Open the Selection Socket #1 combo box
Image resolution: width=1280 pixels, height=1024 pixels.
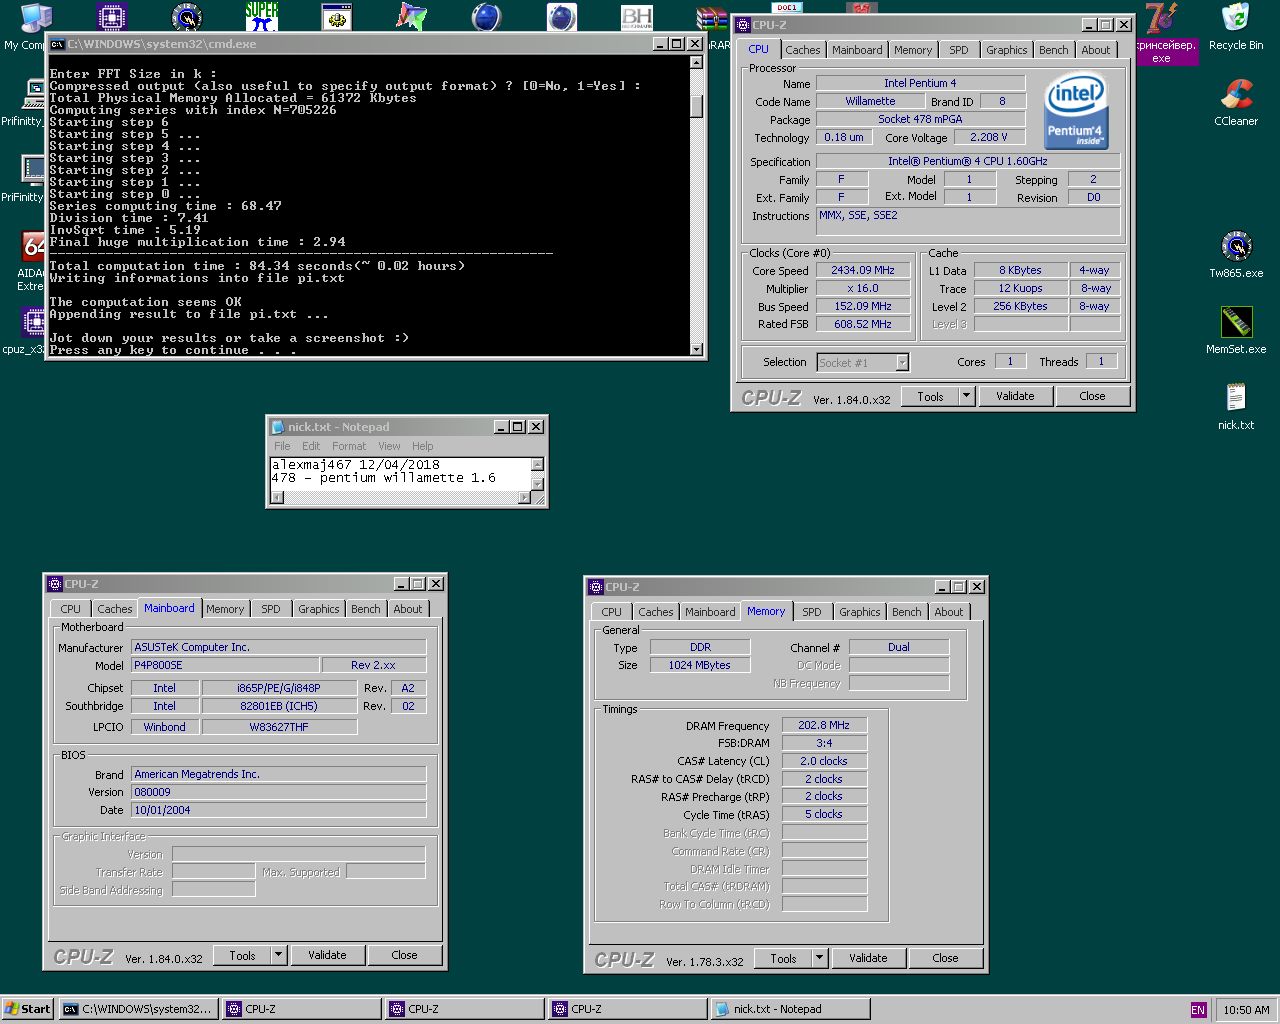point(863,362)
